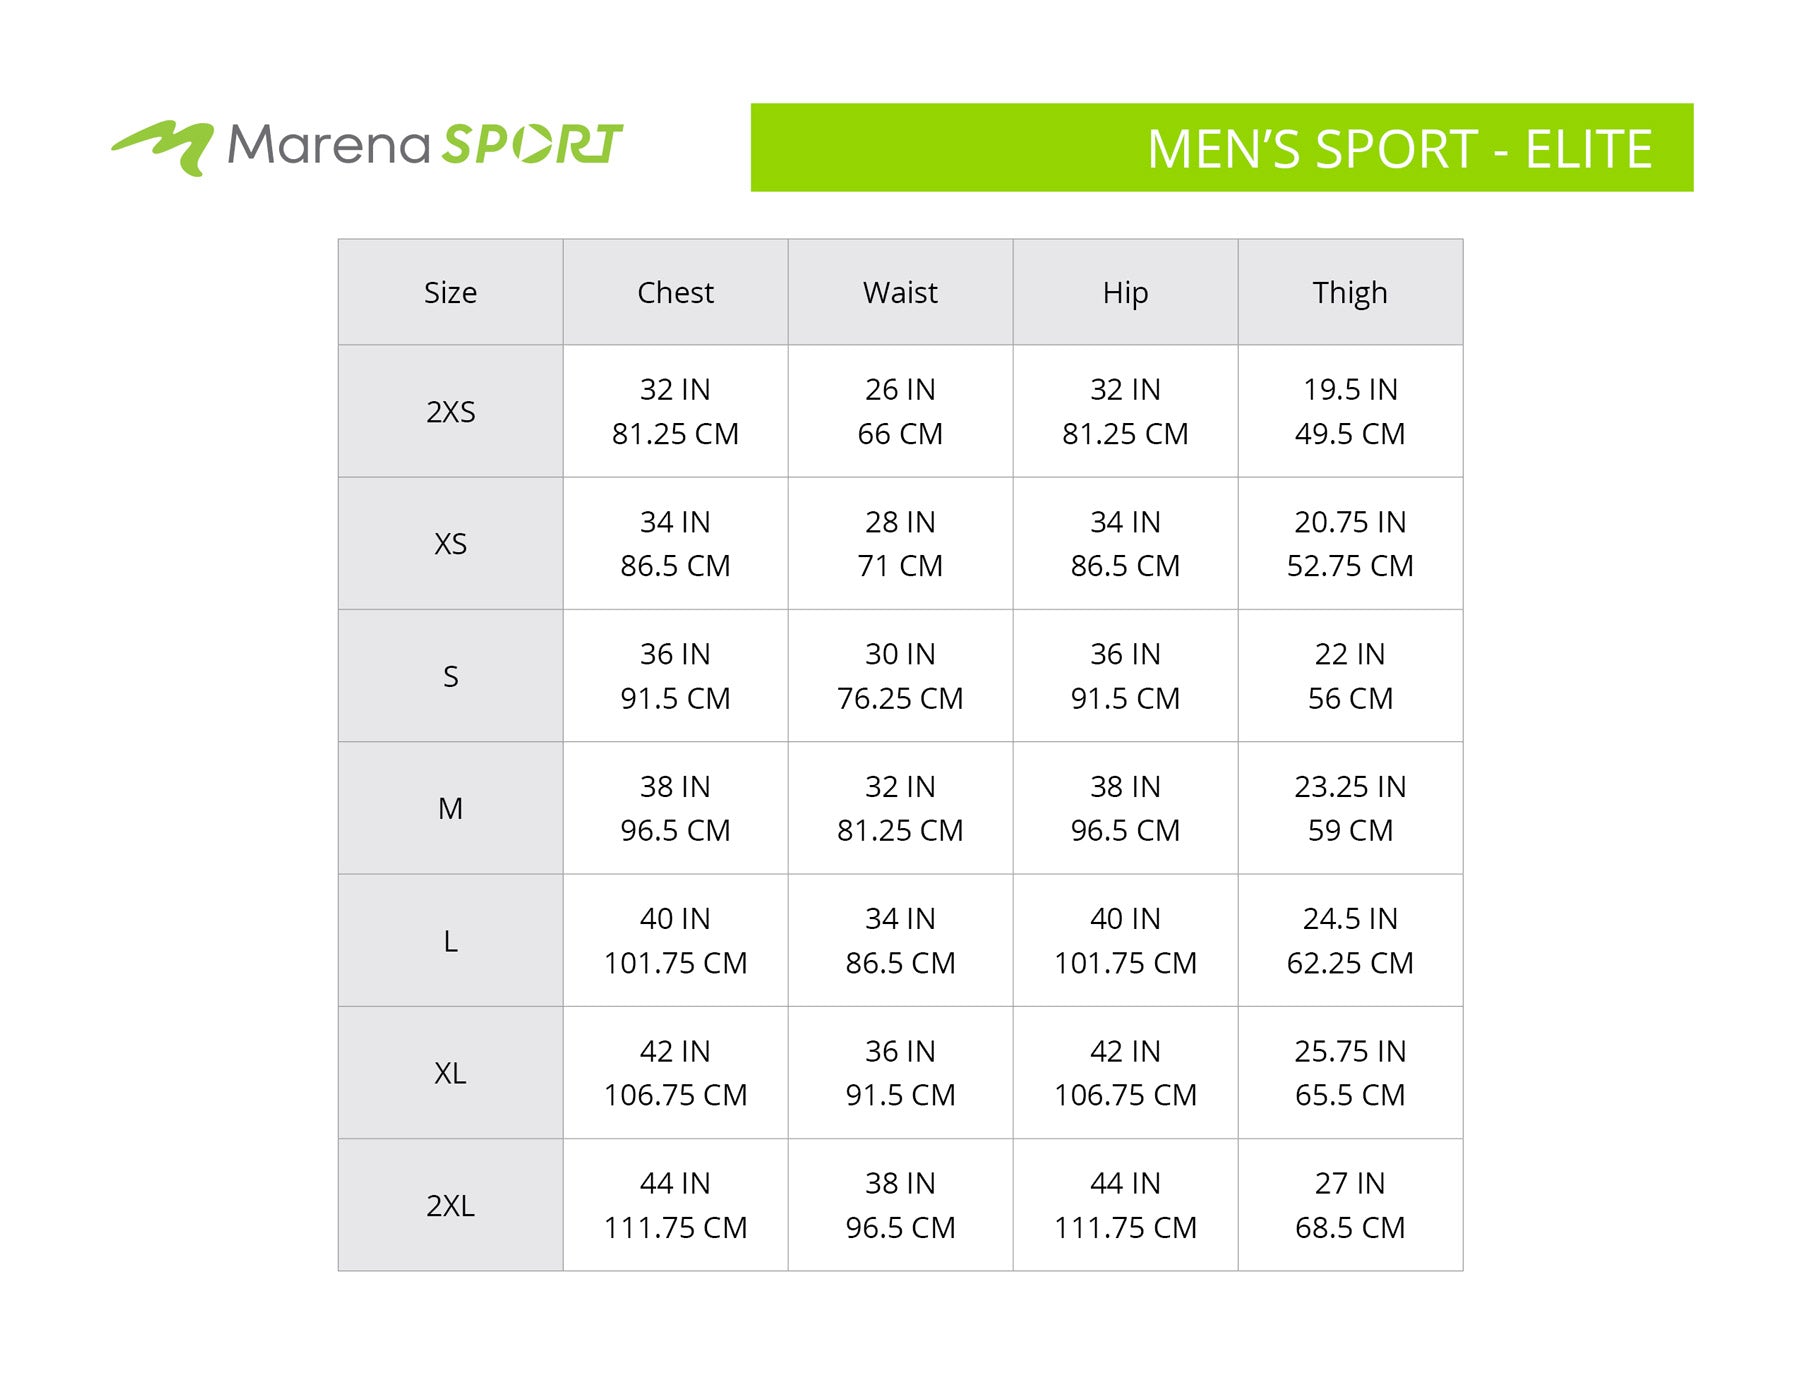Click the Marena swoosh logo icon

click(163, 146)
